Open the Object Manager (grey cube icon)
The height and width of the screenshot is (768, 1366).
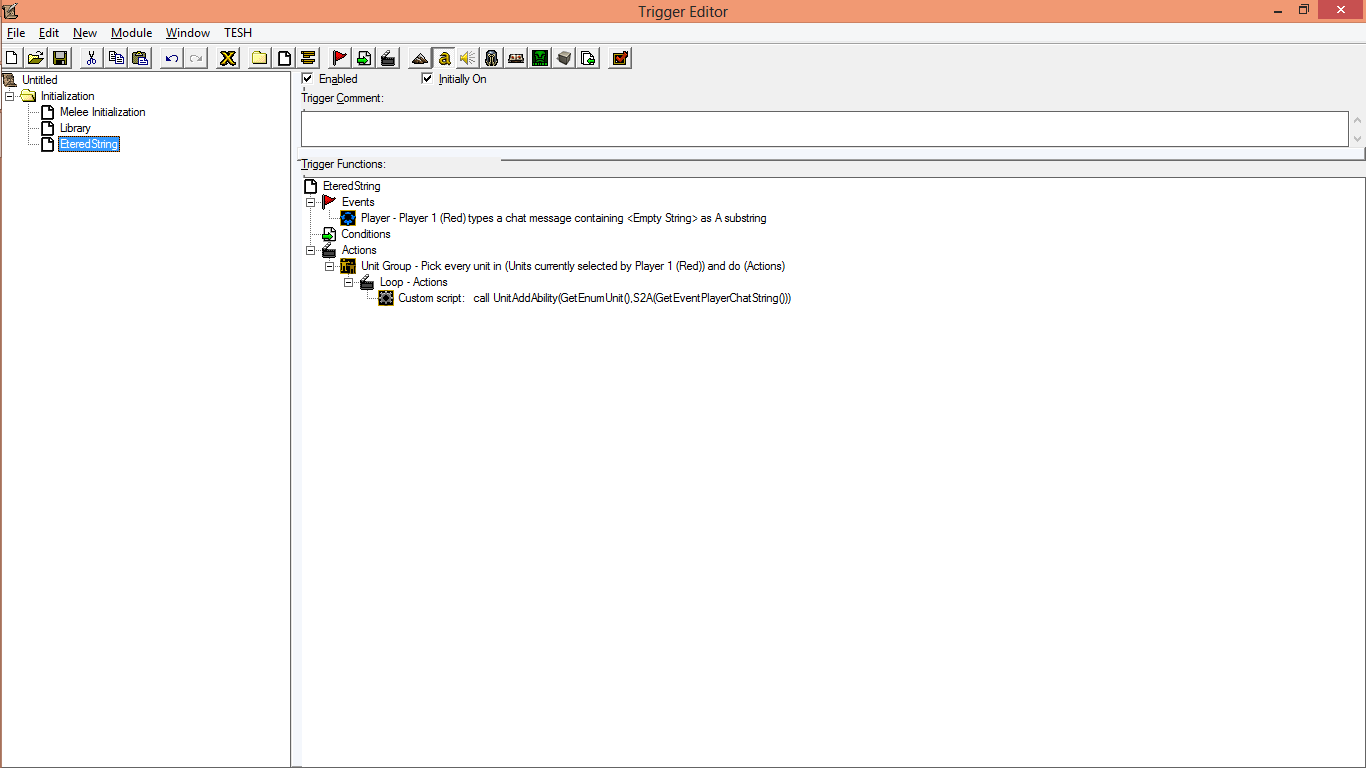click(564, 58)
